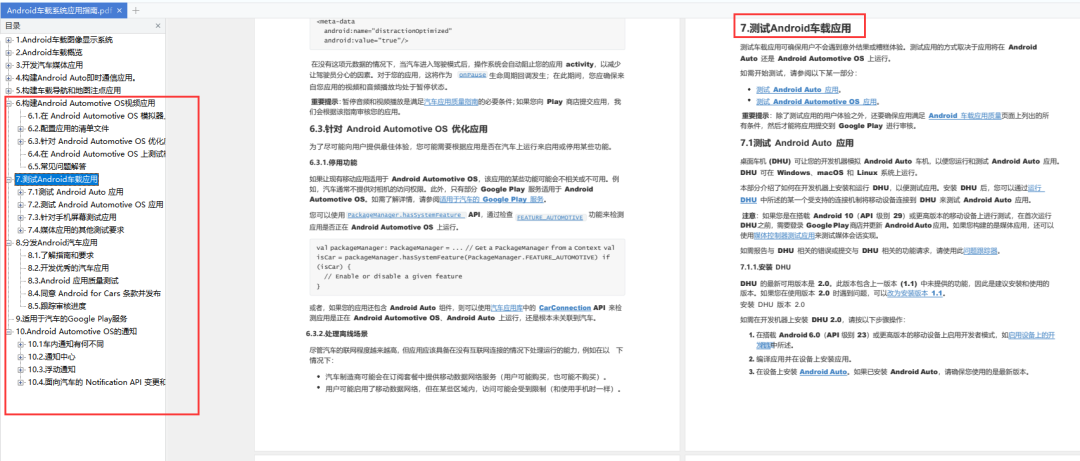Open bookmark 8.5.跟踪审核进度
1080x461 pixels.
tap(56, 306)
